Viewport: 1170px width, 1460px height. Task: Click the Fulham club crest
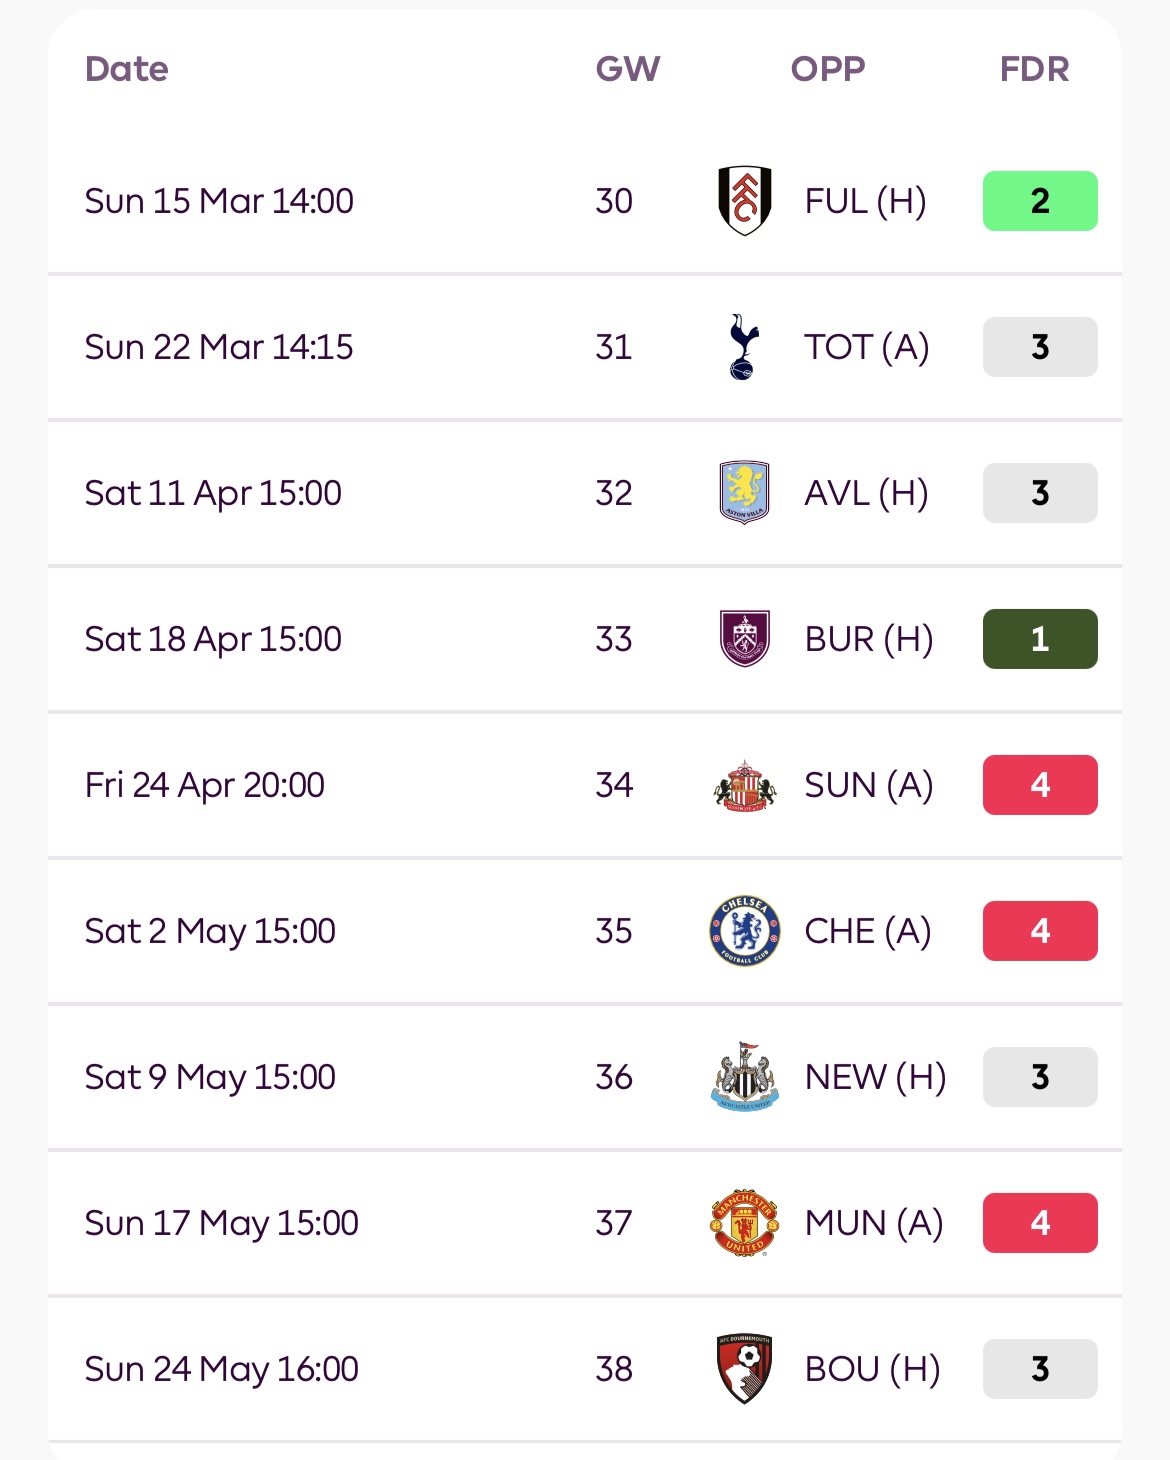point(744,201)
